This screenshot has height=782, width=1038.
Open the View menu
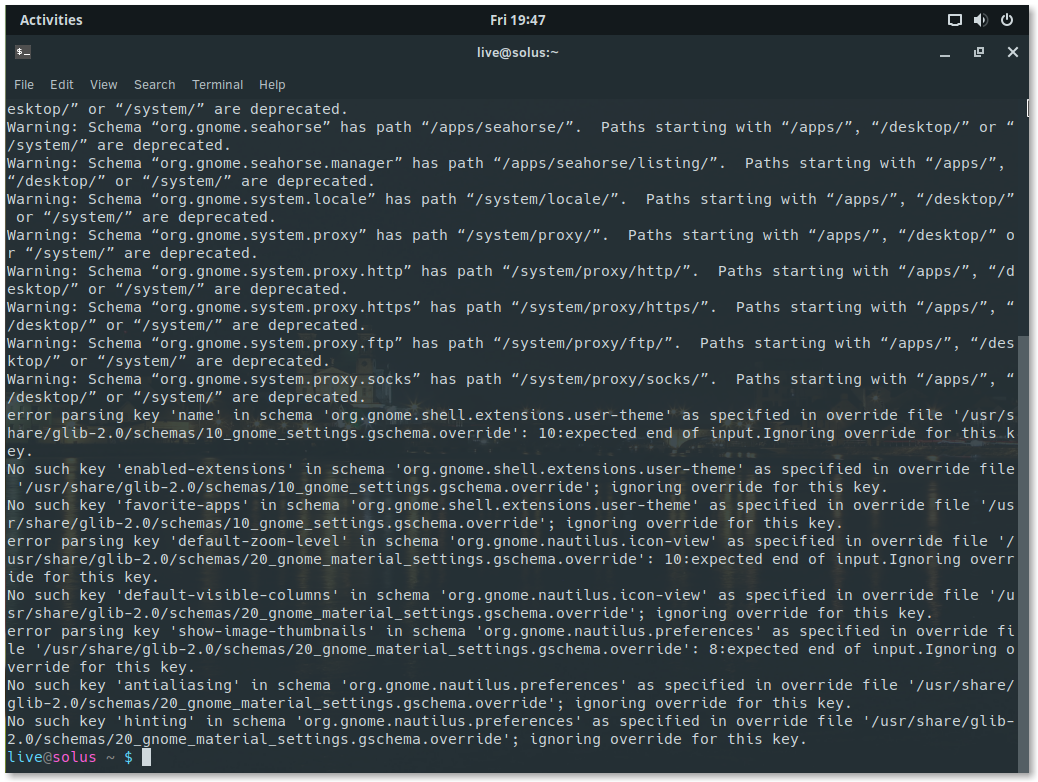pos(103,85)
